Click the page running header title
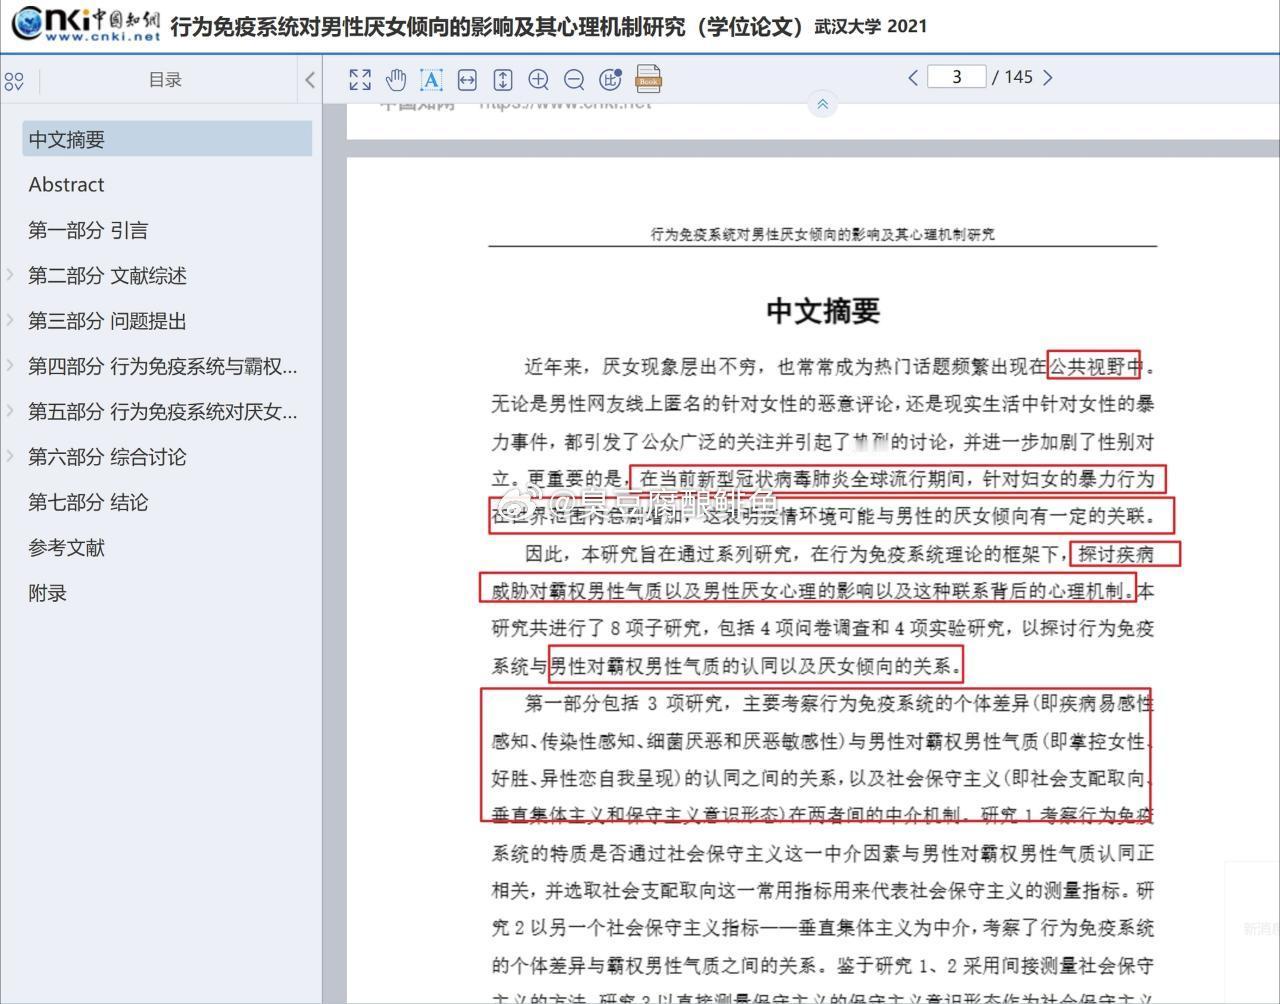The width and height of the screenshot is (1280, 1004). pos(823,235)
